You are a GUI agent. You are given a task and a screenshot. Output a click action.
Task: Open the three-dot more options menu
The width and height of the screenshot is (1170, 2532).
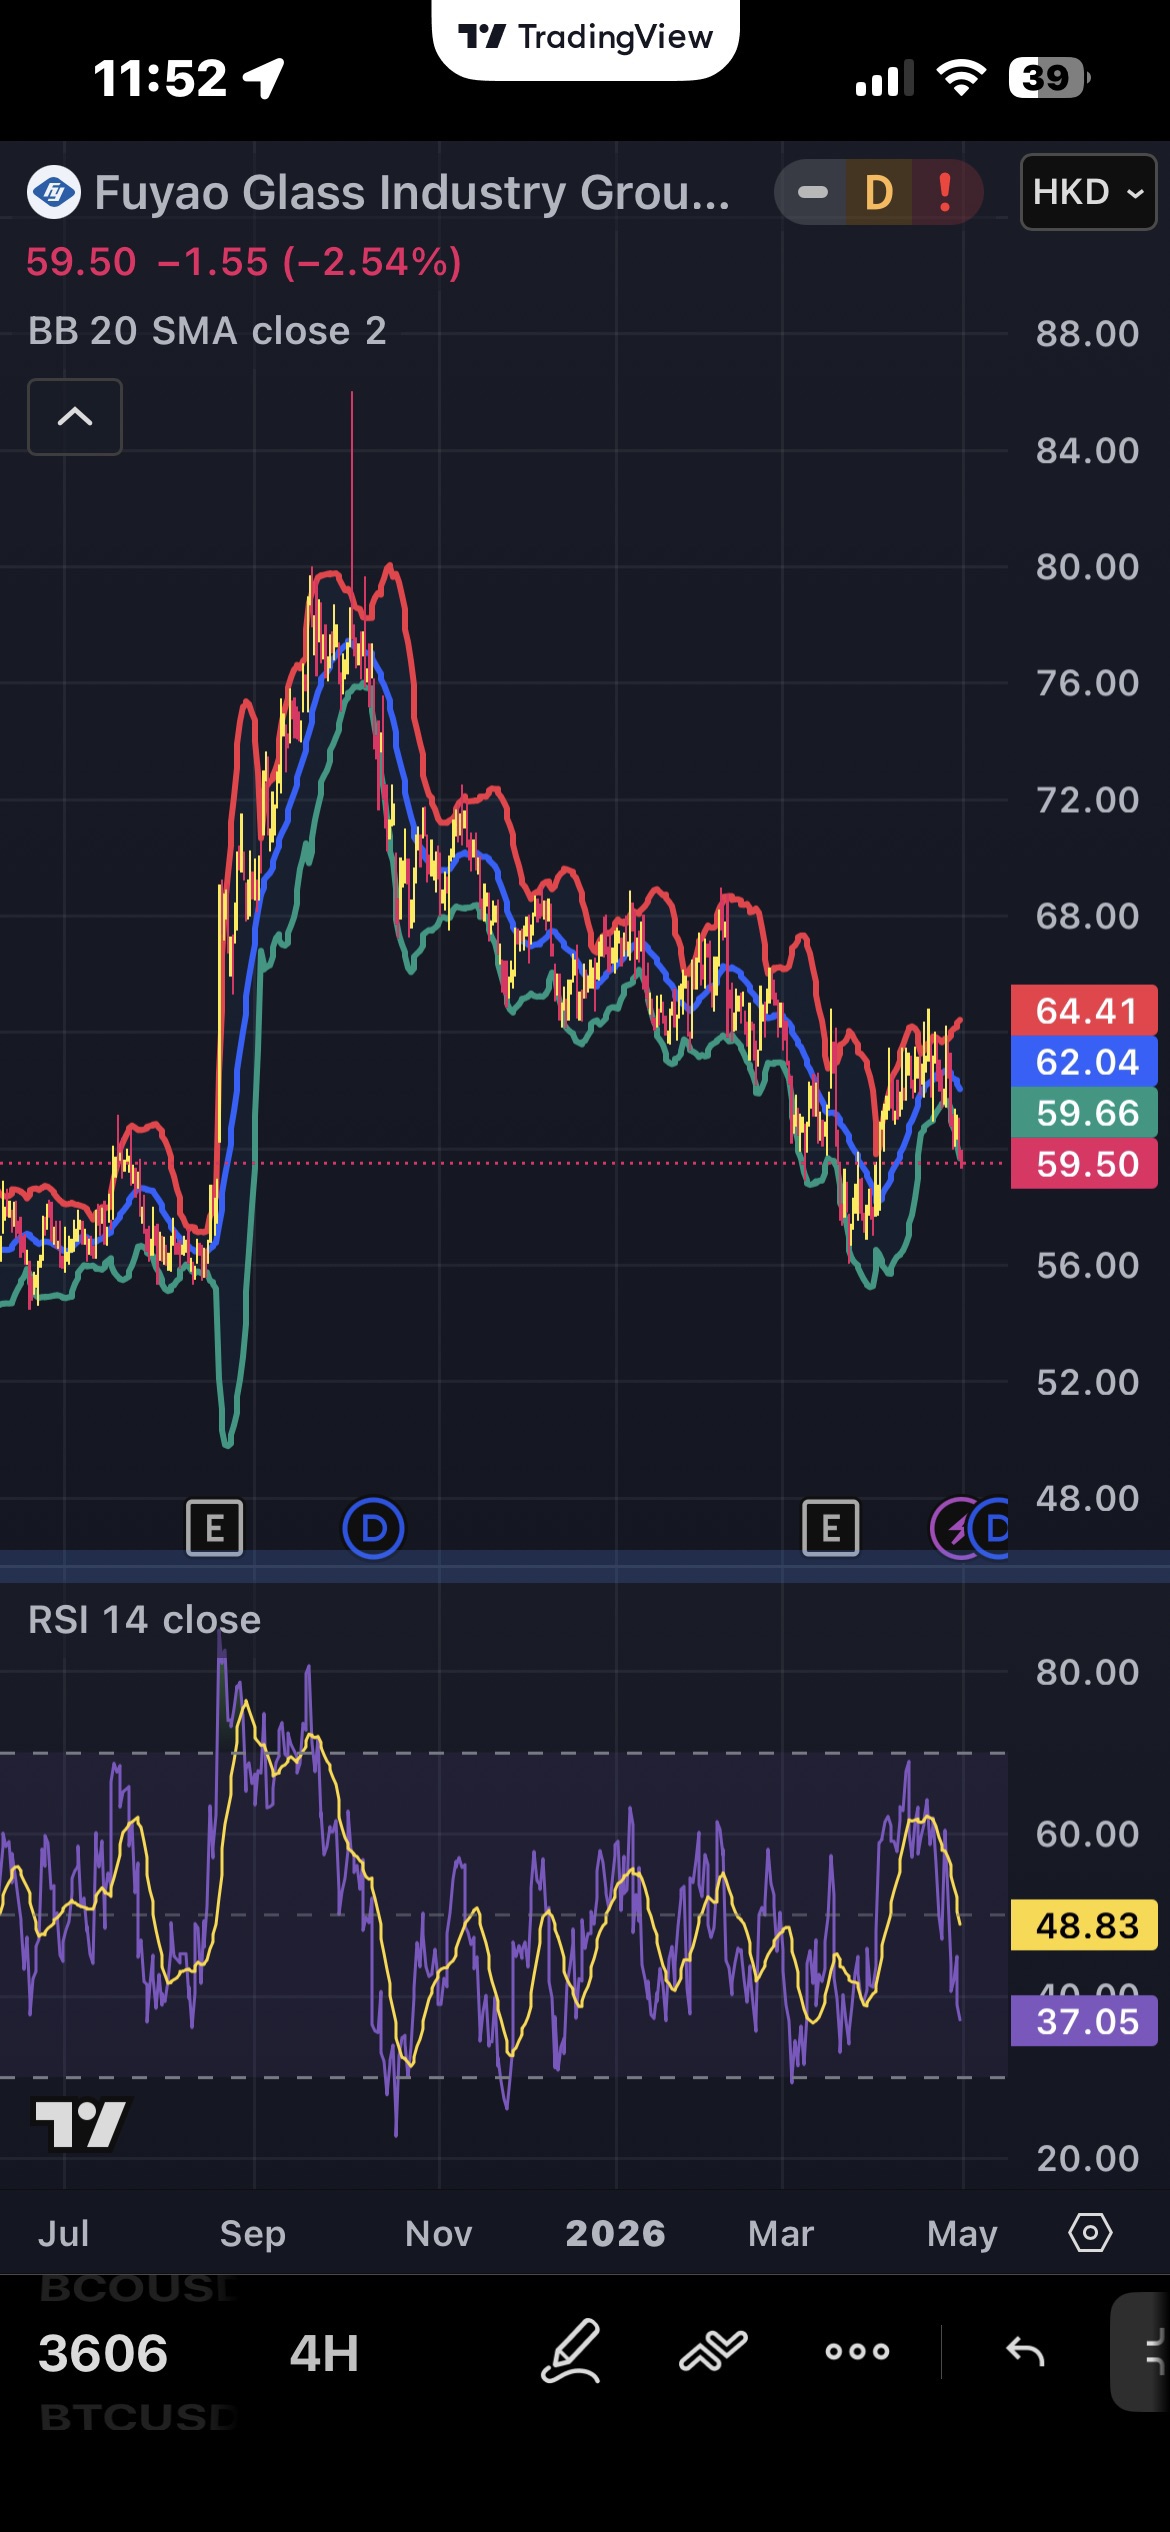[x=857, y=2351]
